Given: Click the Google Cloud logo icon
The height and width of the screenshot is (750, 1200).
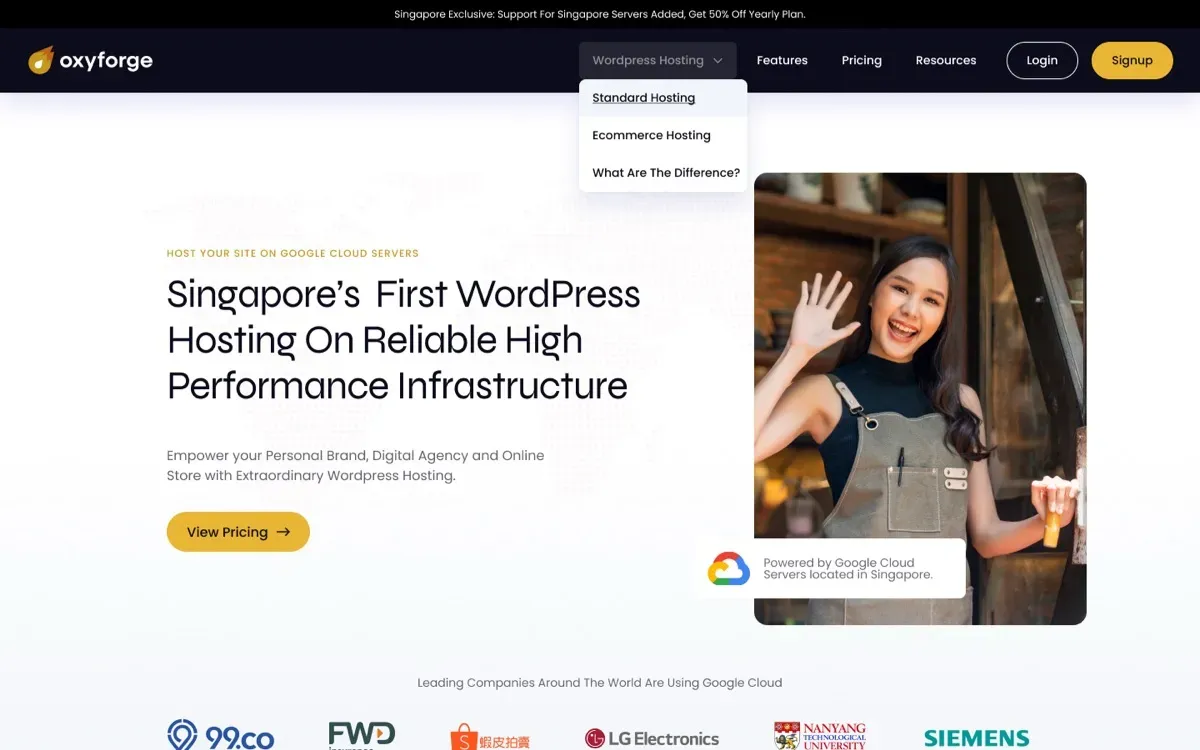Looking at the screenshot, I should click(x=729, y=569).
